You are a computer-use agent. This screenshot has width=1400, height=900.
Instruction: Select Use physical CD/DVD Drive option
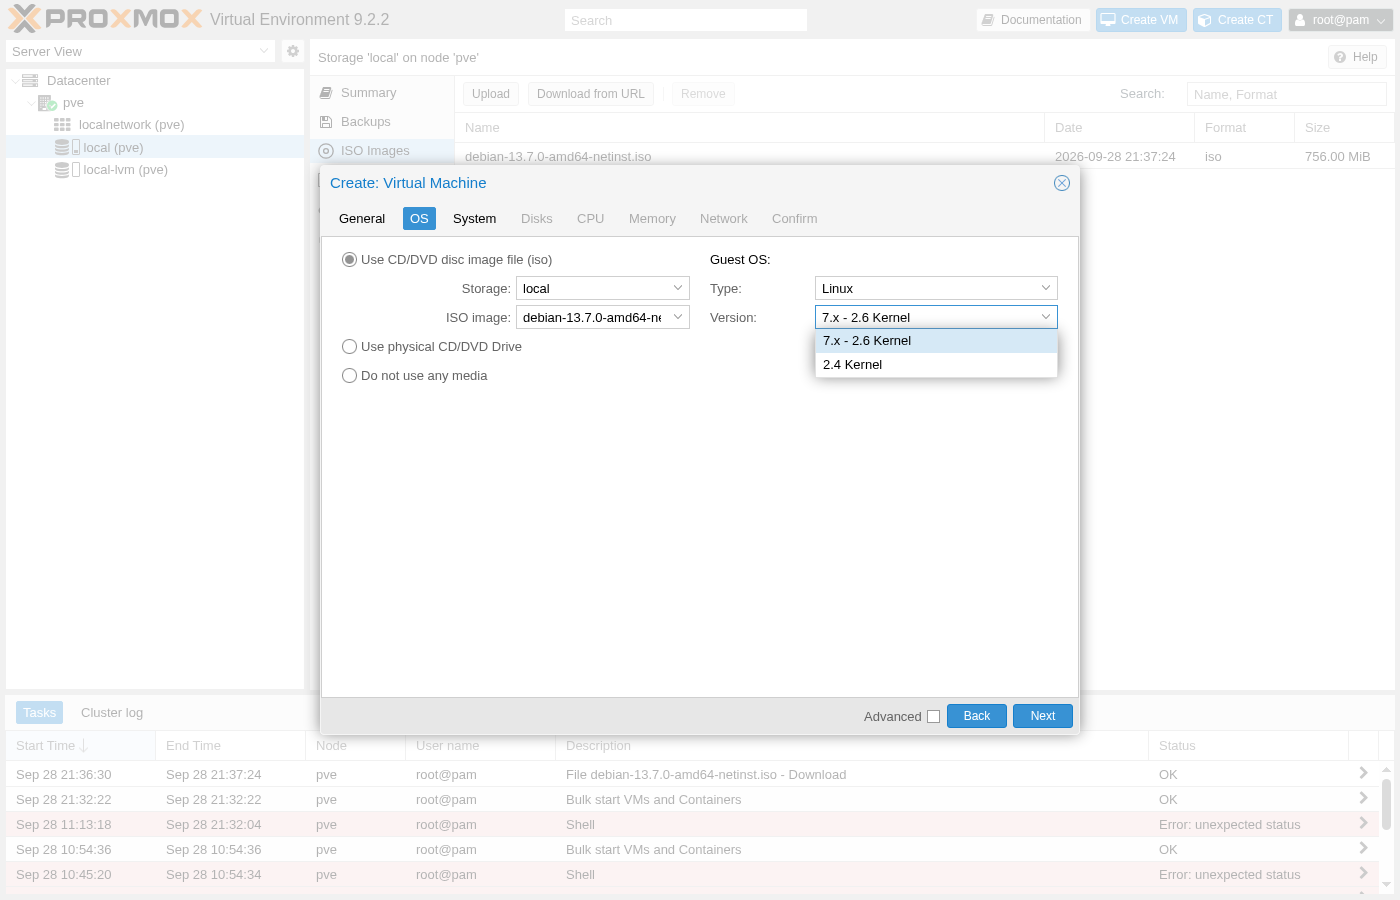(x=349, y=347)
